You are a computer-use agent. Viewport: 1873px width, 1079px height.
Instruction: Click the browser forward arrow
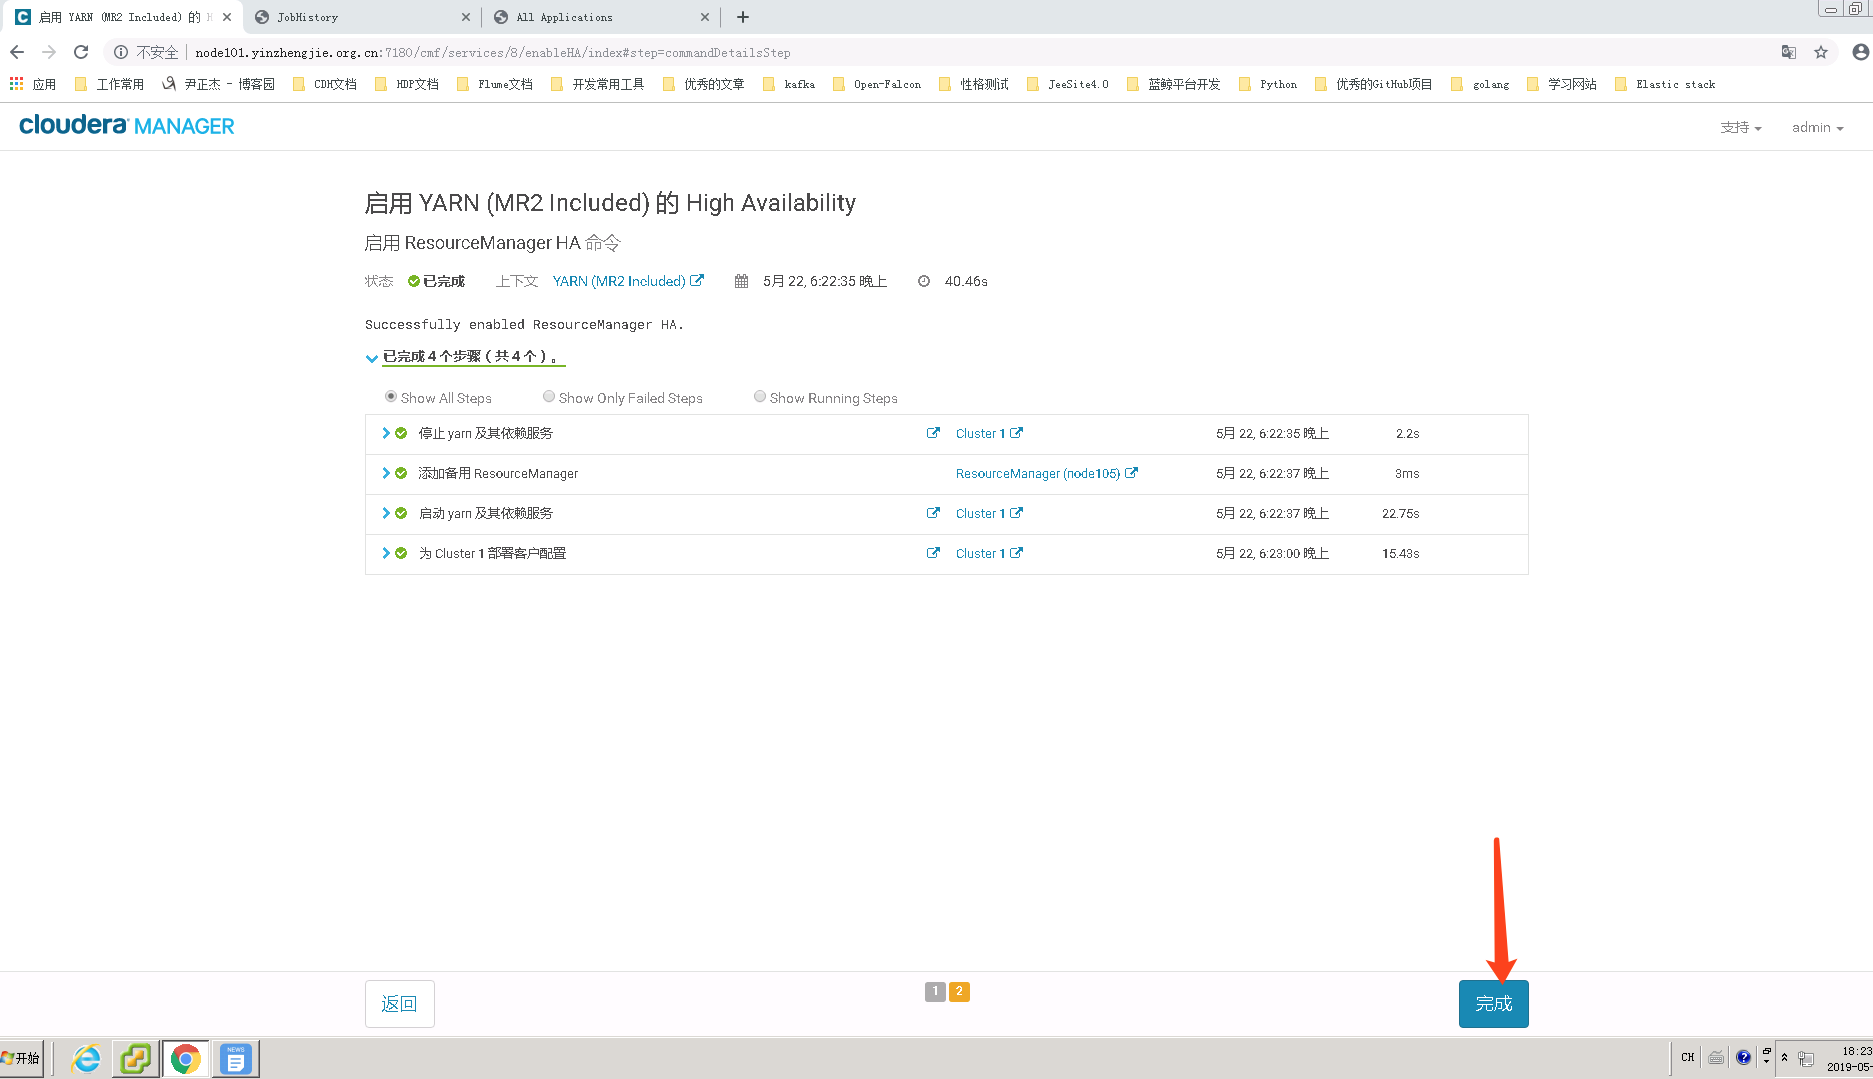(49, 52)
